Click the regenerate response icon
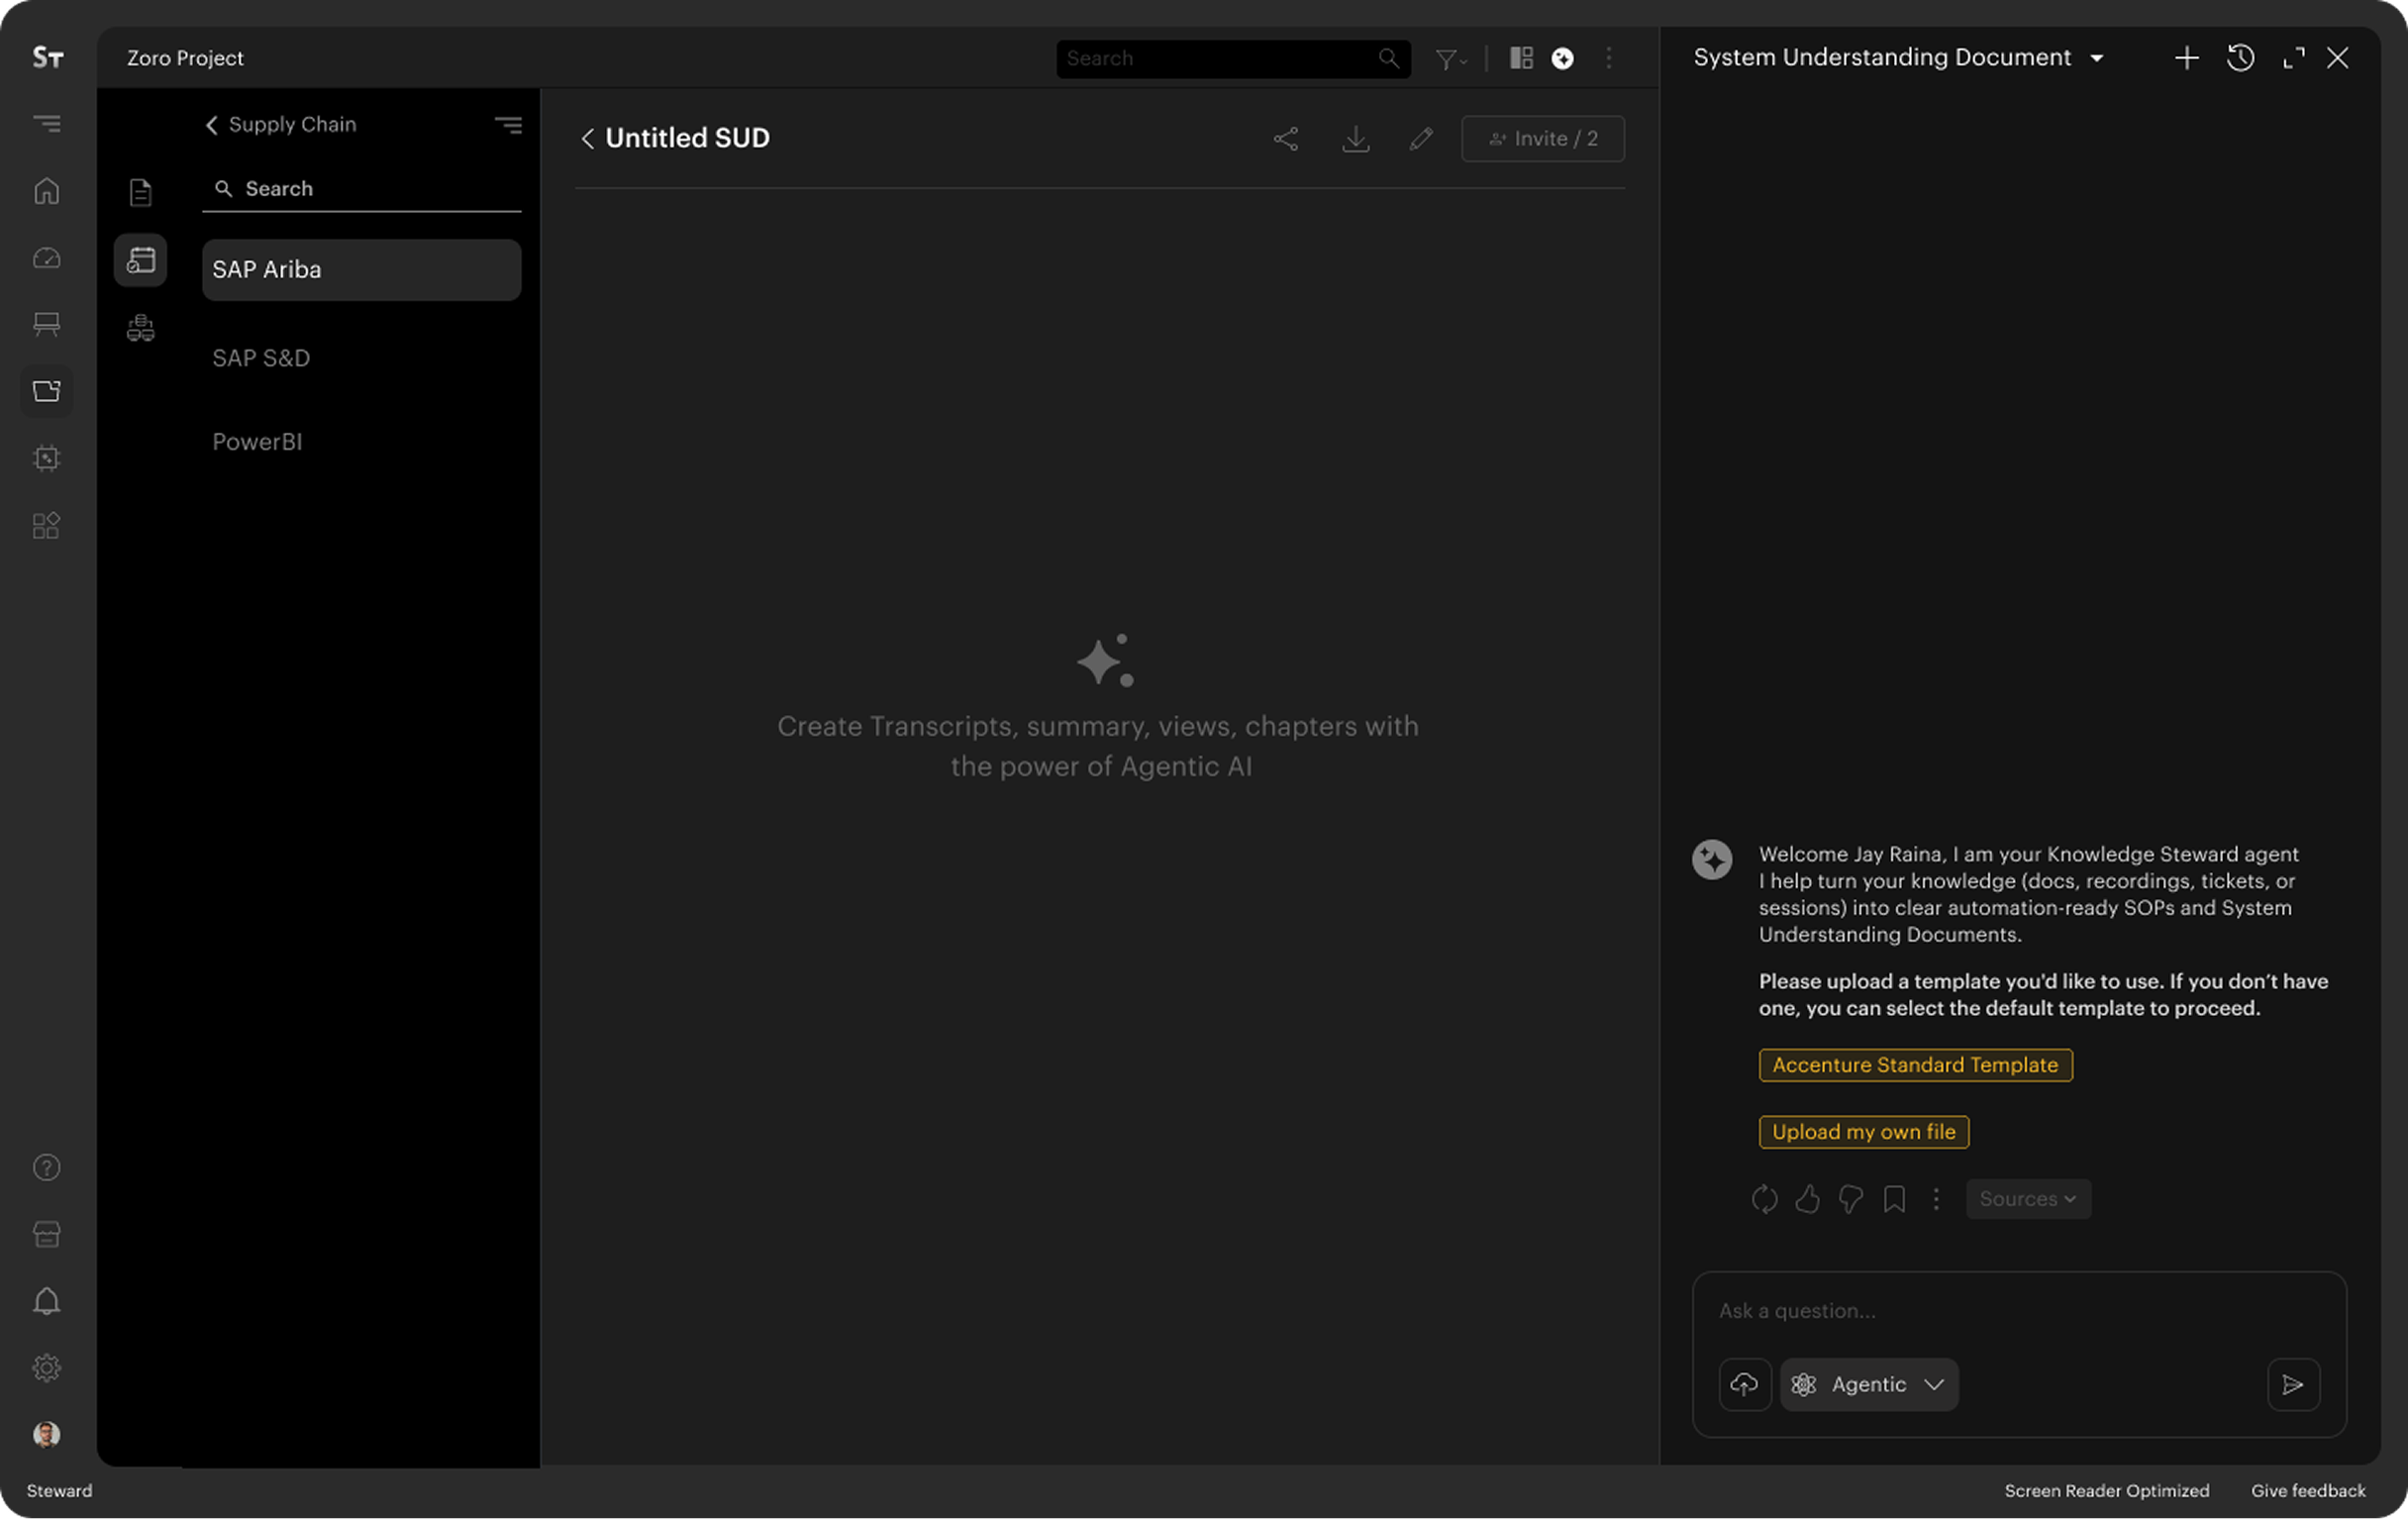 tap(1764, 1198)
